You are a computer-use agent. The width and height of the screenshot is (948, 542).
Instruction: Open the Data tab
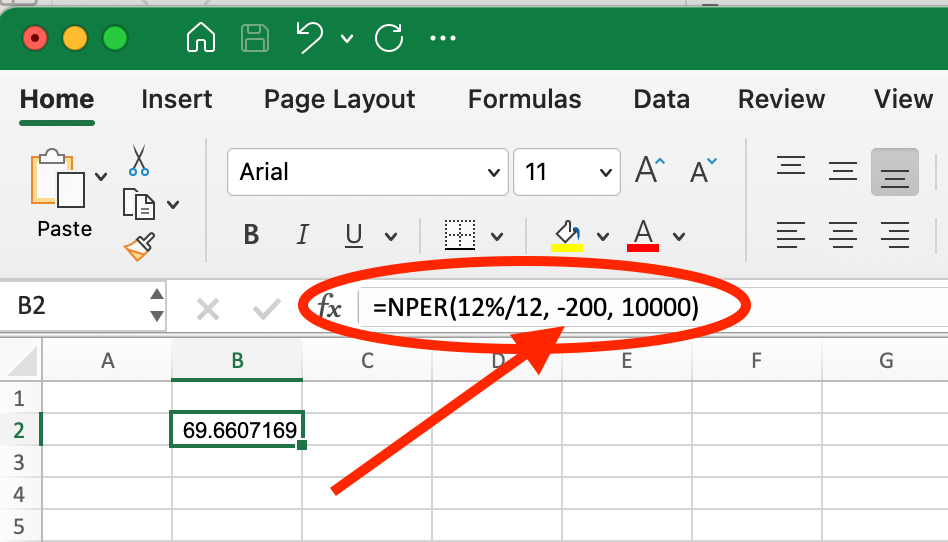click(x=661, y=99)
